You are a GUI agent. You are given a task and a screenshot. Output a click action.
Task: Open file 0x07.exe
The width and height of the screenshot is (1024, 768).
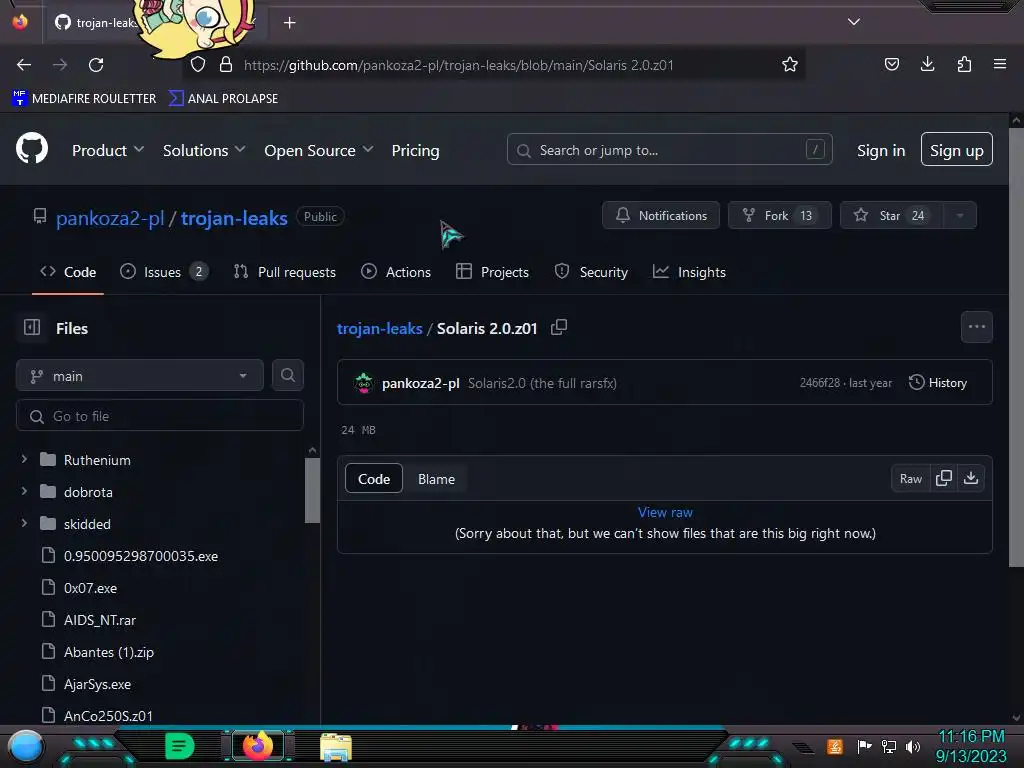click(x=90, y=588)
